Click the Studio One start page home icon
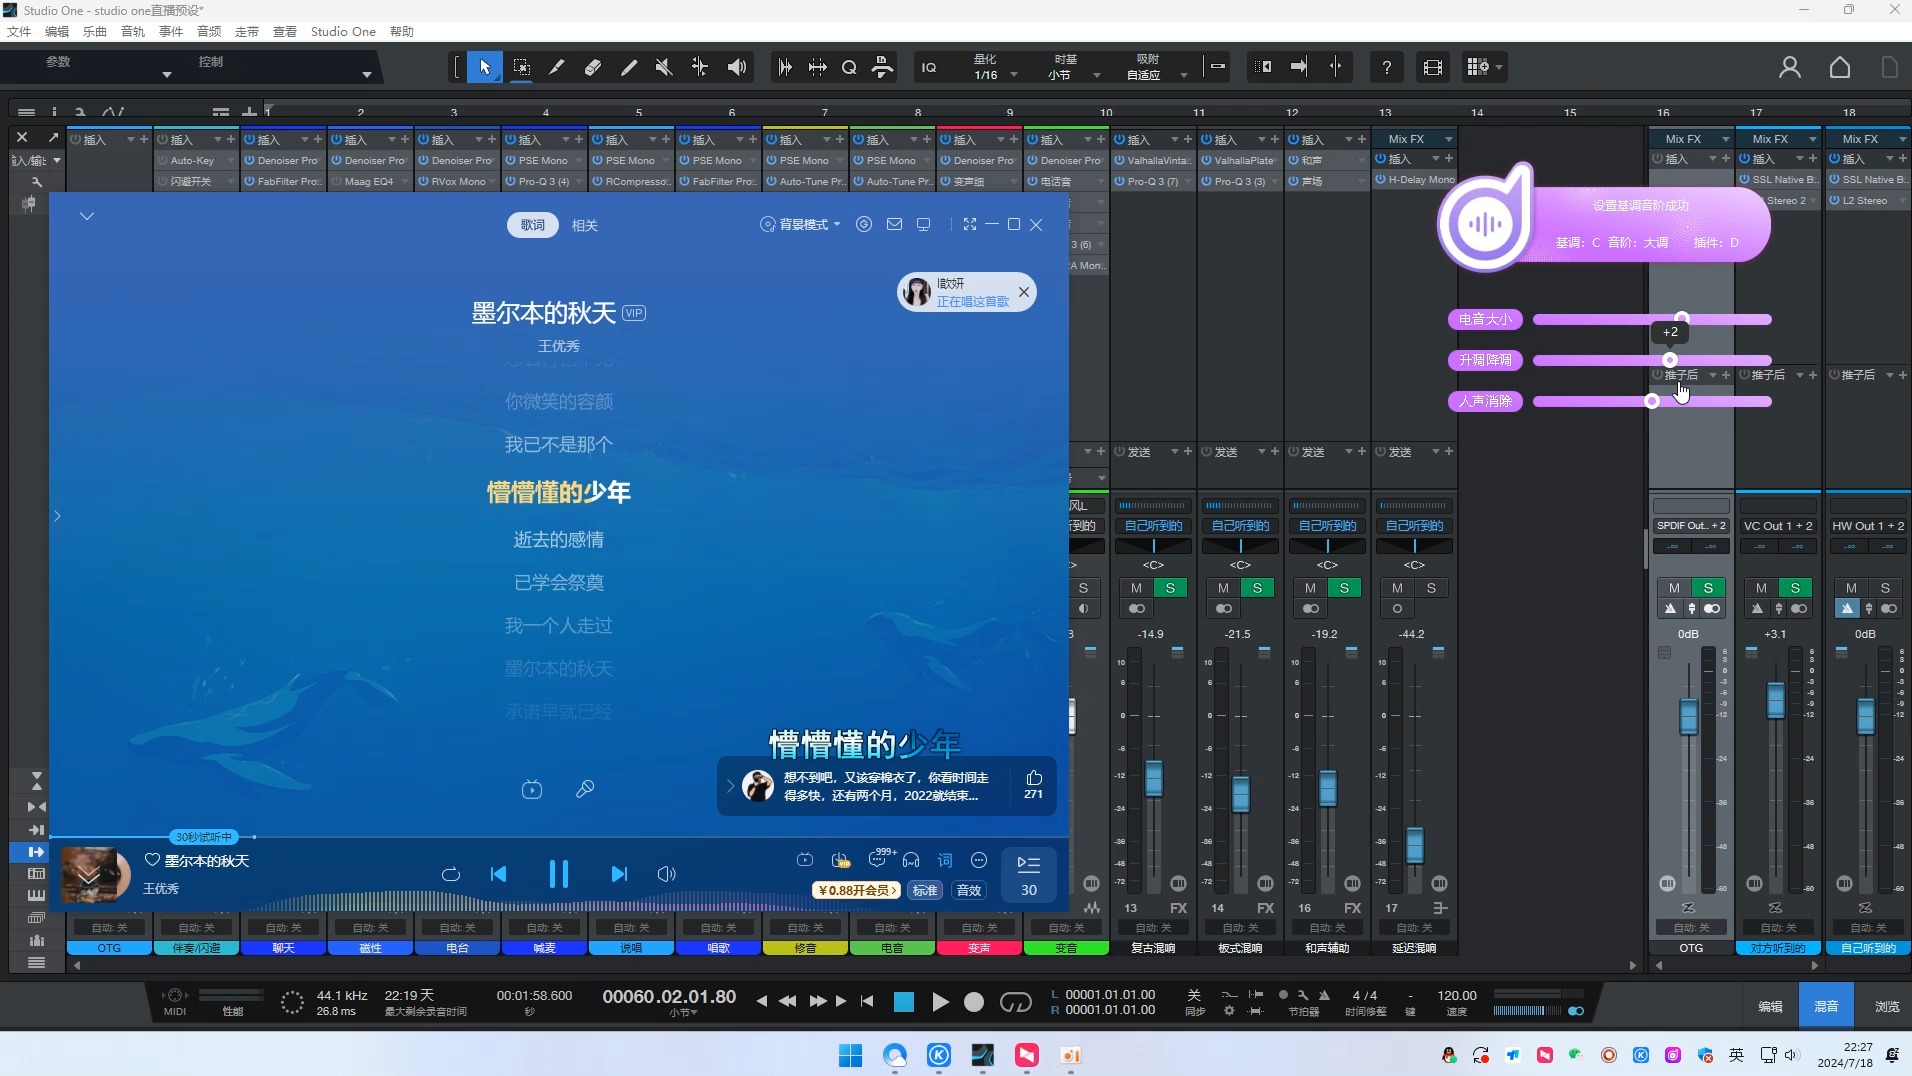The image size is (1912, 1076). click(x=1840, y=67)
